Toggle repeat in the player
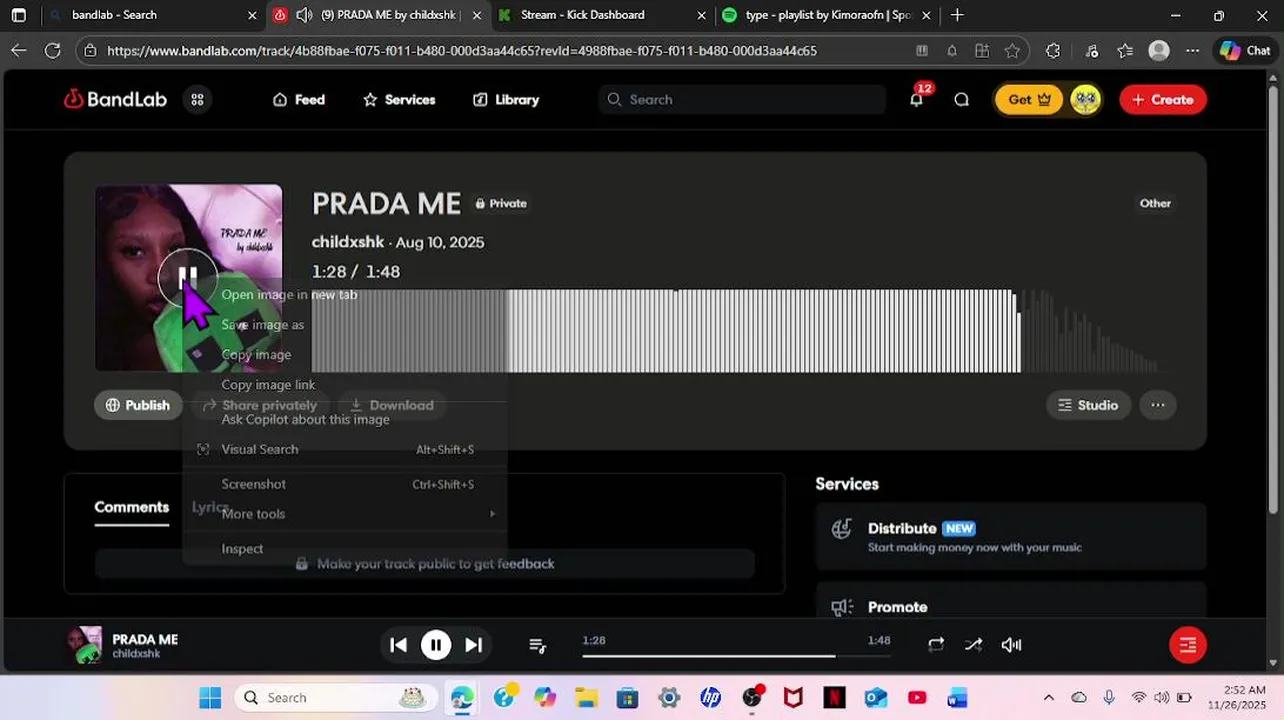The width and height of the screenshot is (1284, 720). [936, 645]
